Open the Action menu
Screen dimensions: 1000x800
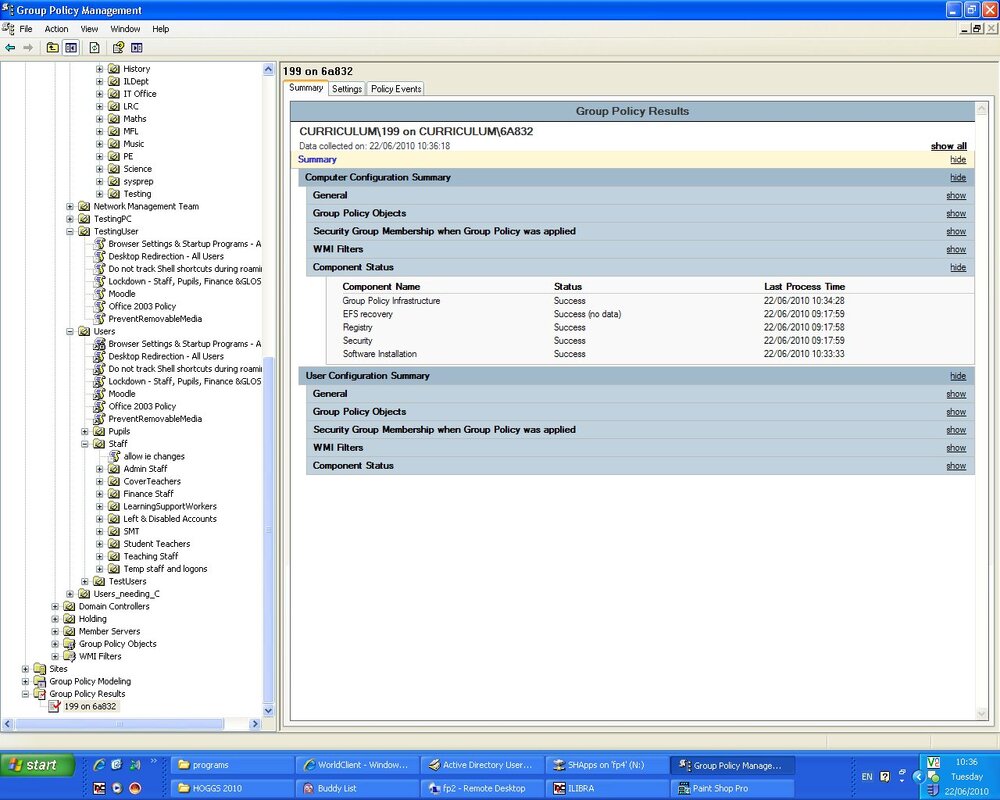coord(56,29)
